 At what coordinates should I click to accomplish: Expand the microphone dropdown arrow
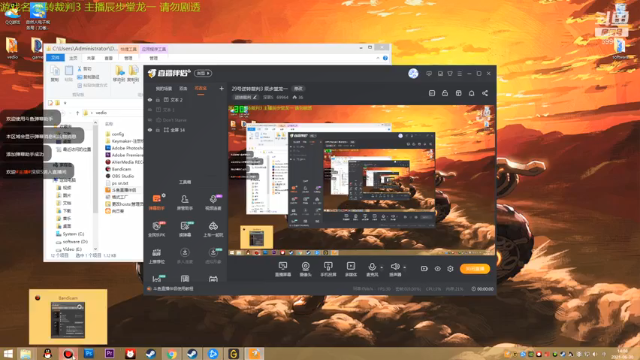click(x=382, y=268)
